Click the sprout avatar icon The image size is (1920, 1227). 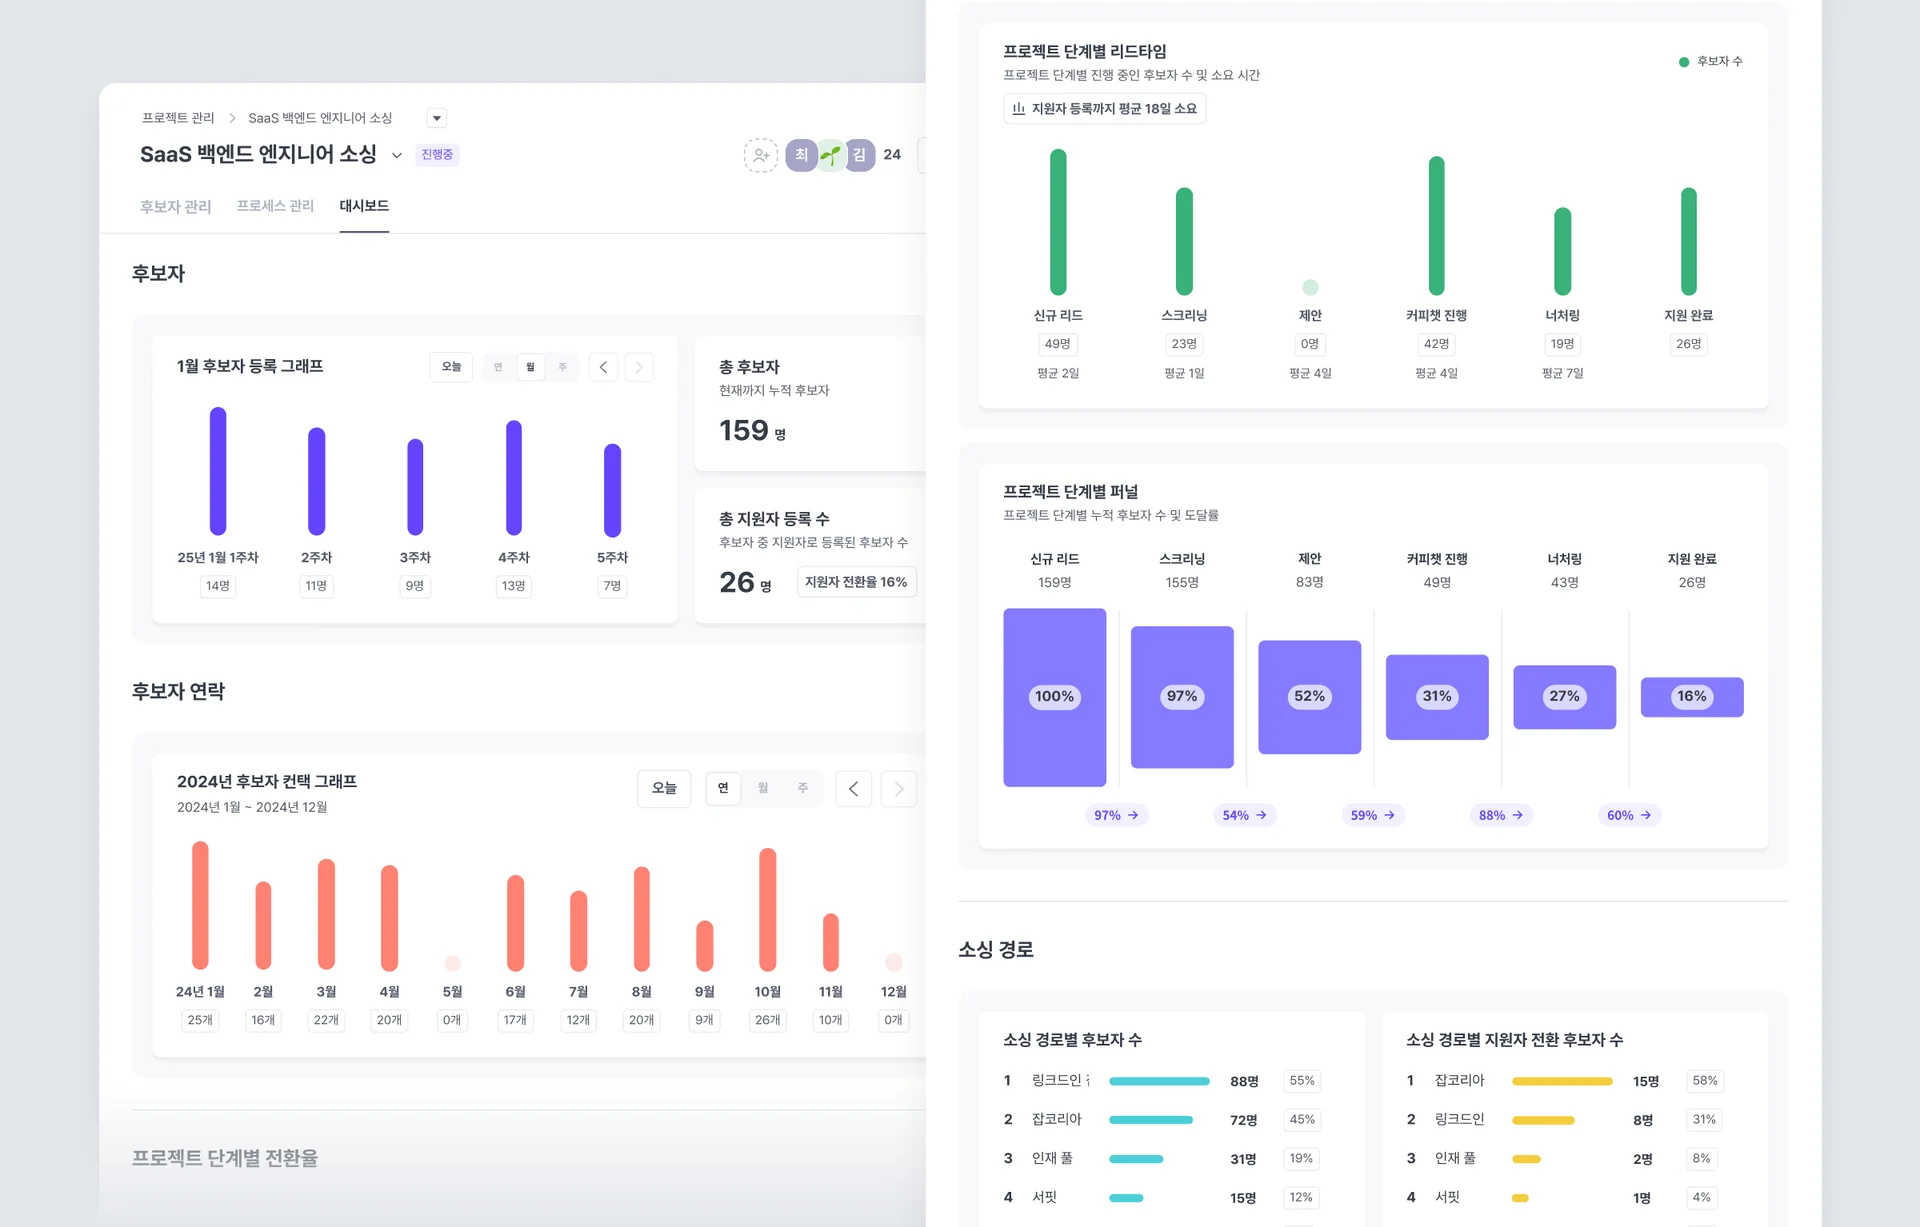point(831,155)
